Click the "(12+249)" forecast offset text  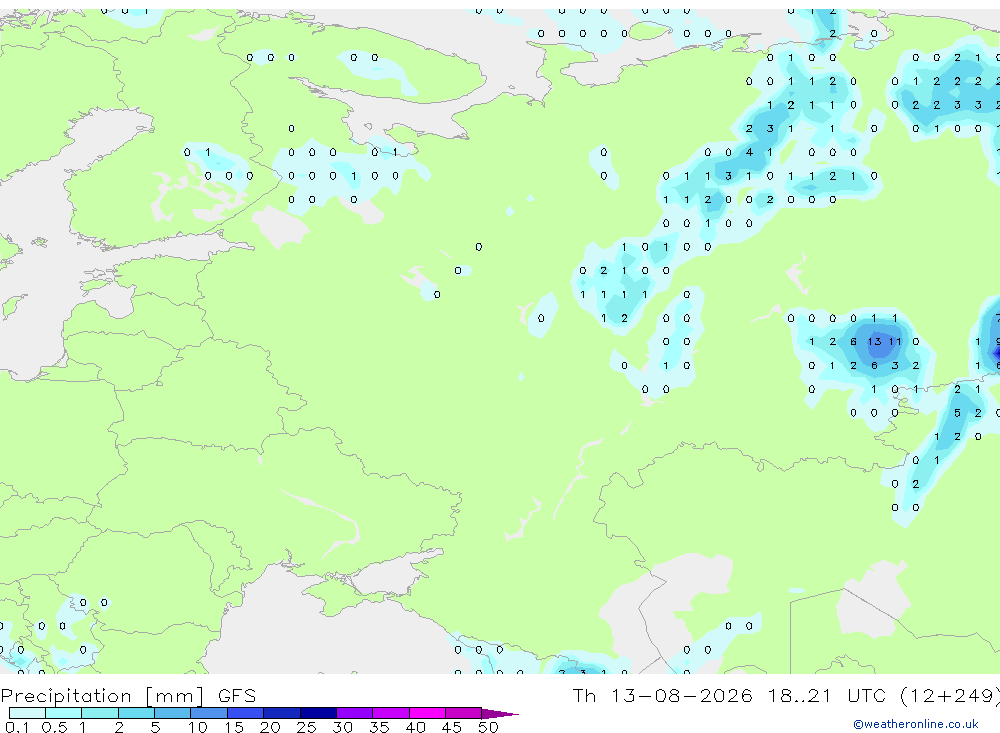[950, 695]
